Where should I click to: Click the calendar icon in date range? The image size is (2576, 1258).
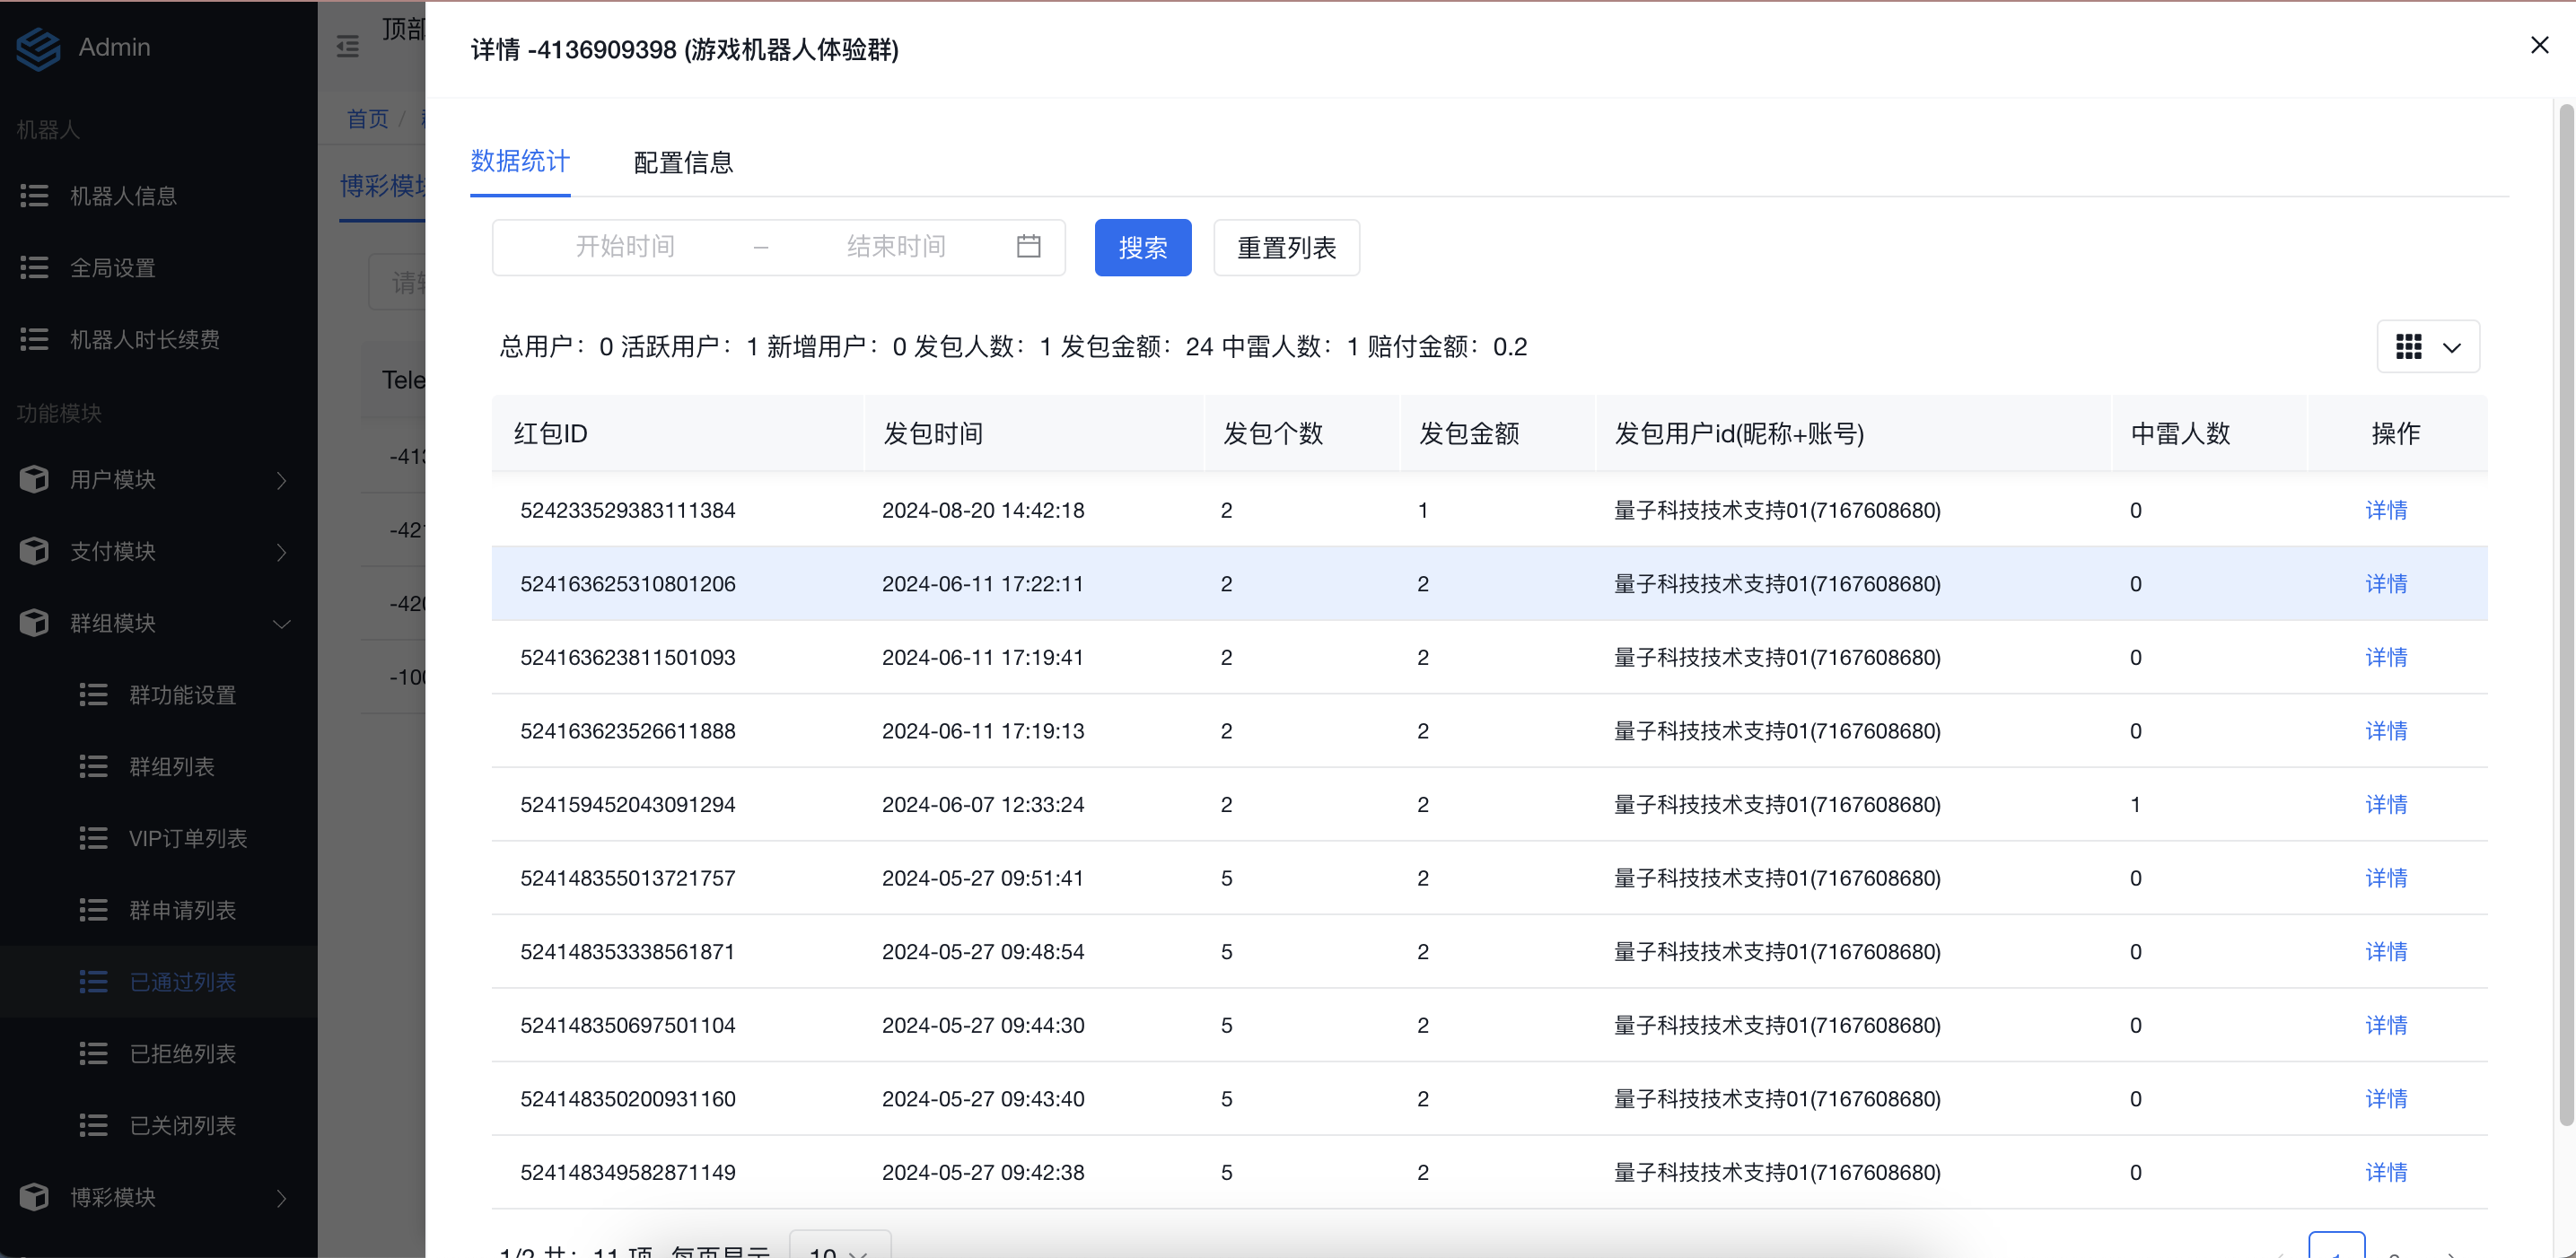[x=1028, y=246]
